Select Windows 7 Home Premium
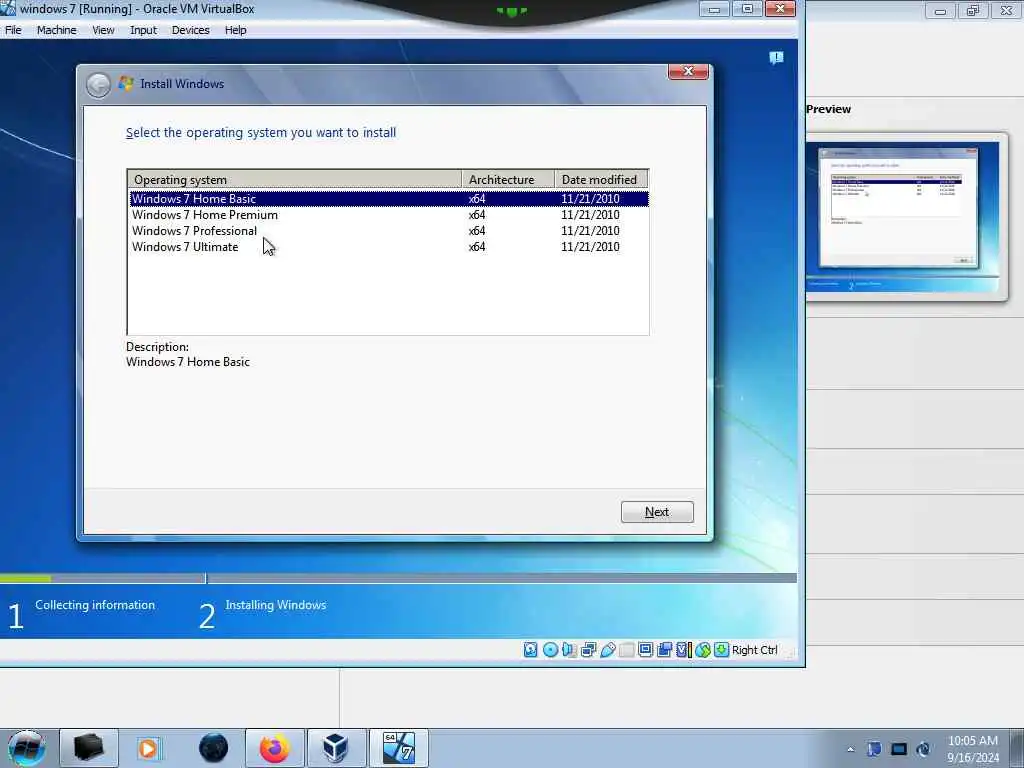Viewport: 1024px width, 768px height. [389, 215]
